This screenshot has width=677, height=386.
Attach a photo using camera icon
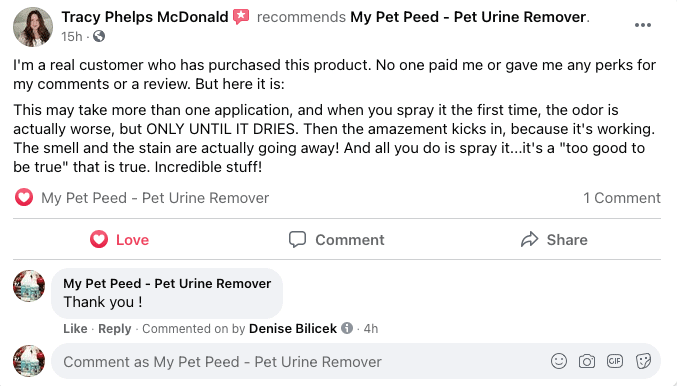coord(587,361)
